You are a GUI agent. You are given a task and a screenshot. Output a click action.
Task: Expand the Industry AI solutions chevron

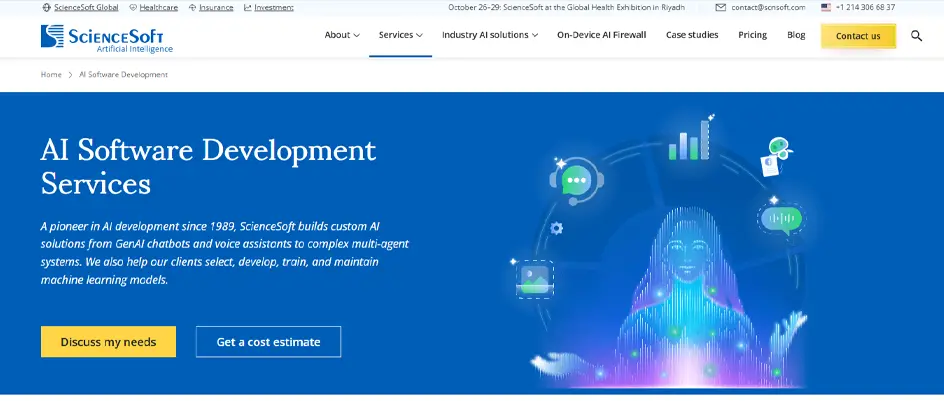click(535, 36)
